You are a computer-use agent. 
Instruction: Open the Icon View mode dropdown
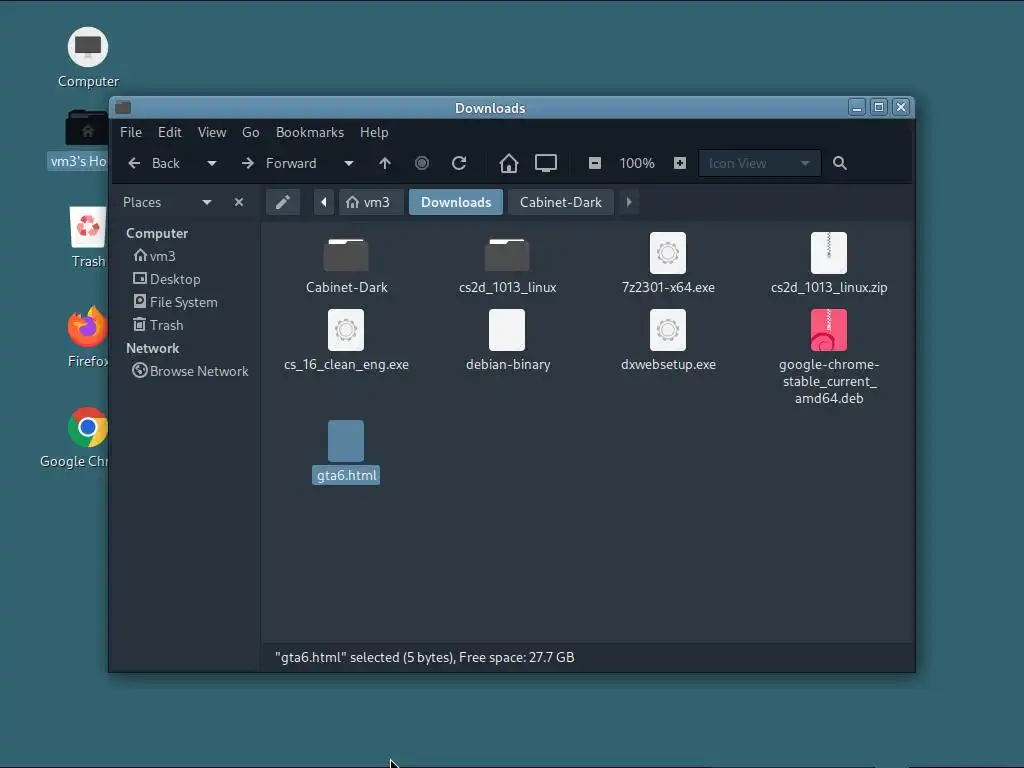coord(759,163)
